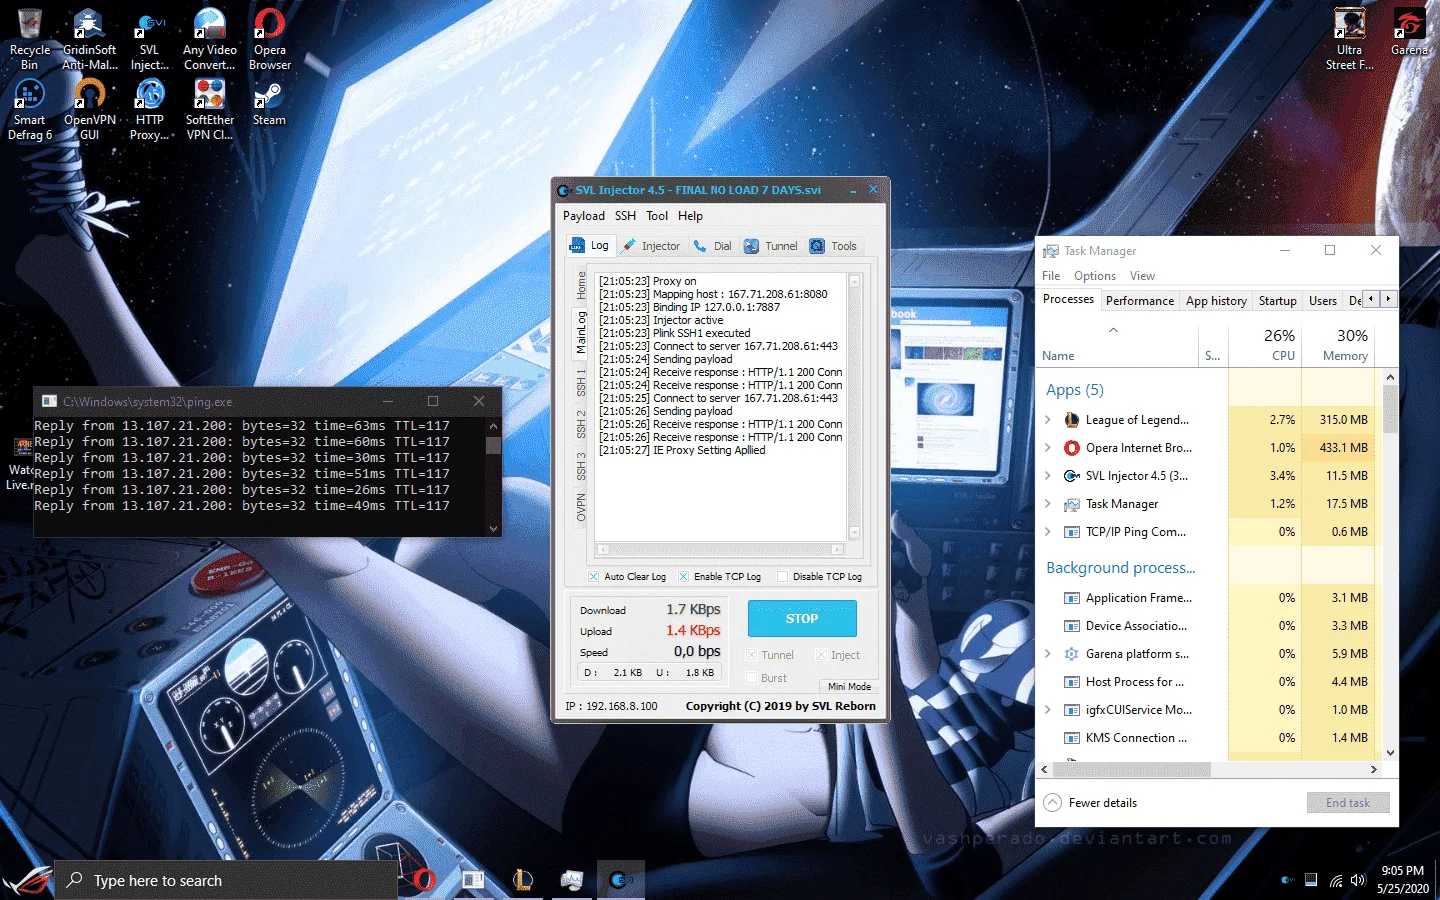Toggle the Enable TCP Log checkbox
1440x900 pixels.
click(683, 576)
